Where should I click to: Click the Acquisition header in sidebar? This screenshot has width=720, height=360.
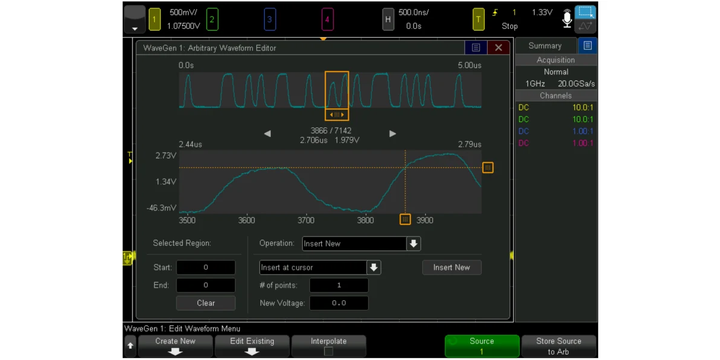point(556,60)
